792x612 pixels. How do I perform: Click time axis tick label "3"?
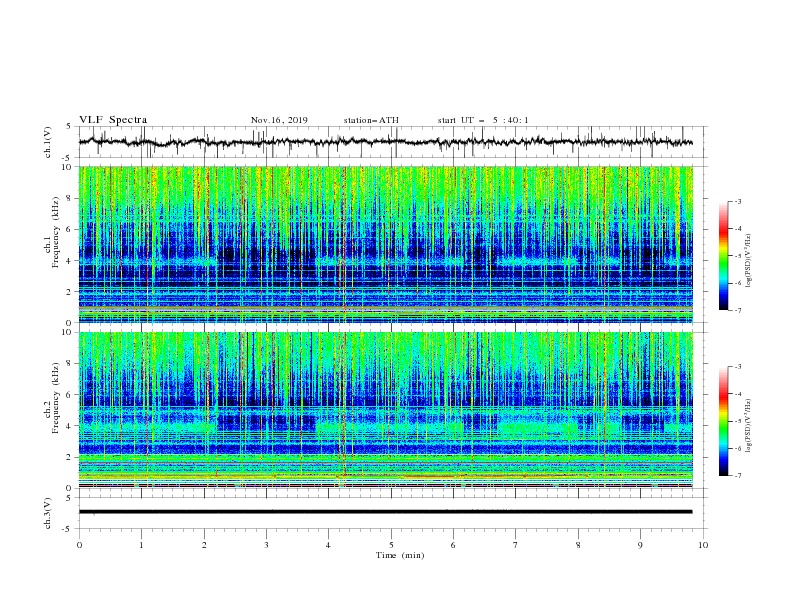click(x=266, y=545)
